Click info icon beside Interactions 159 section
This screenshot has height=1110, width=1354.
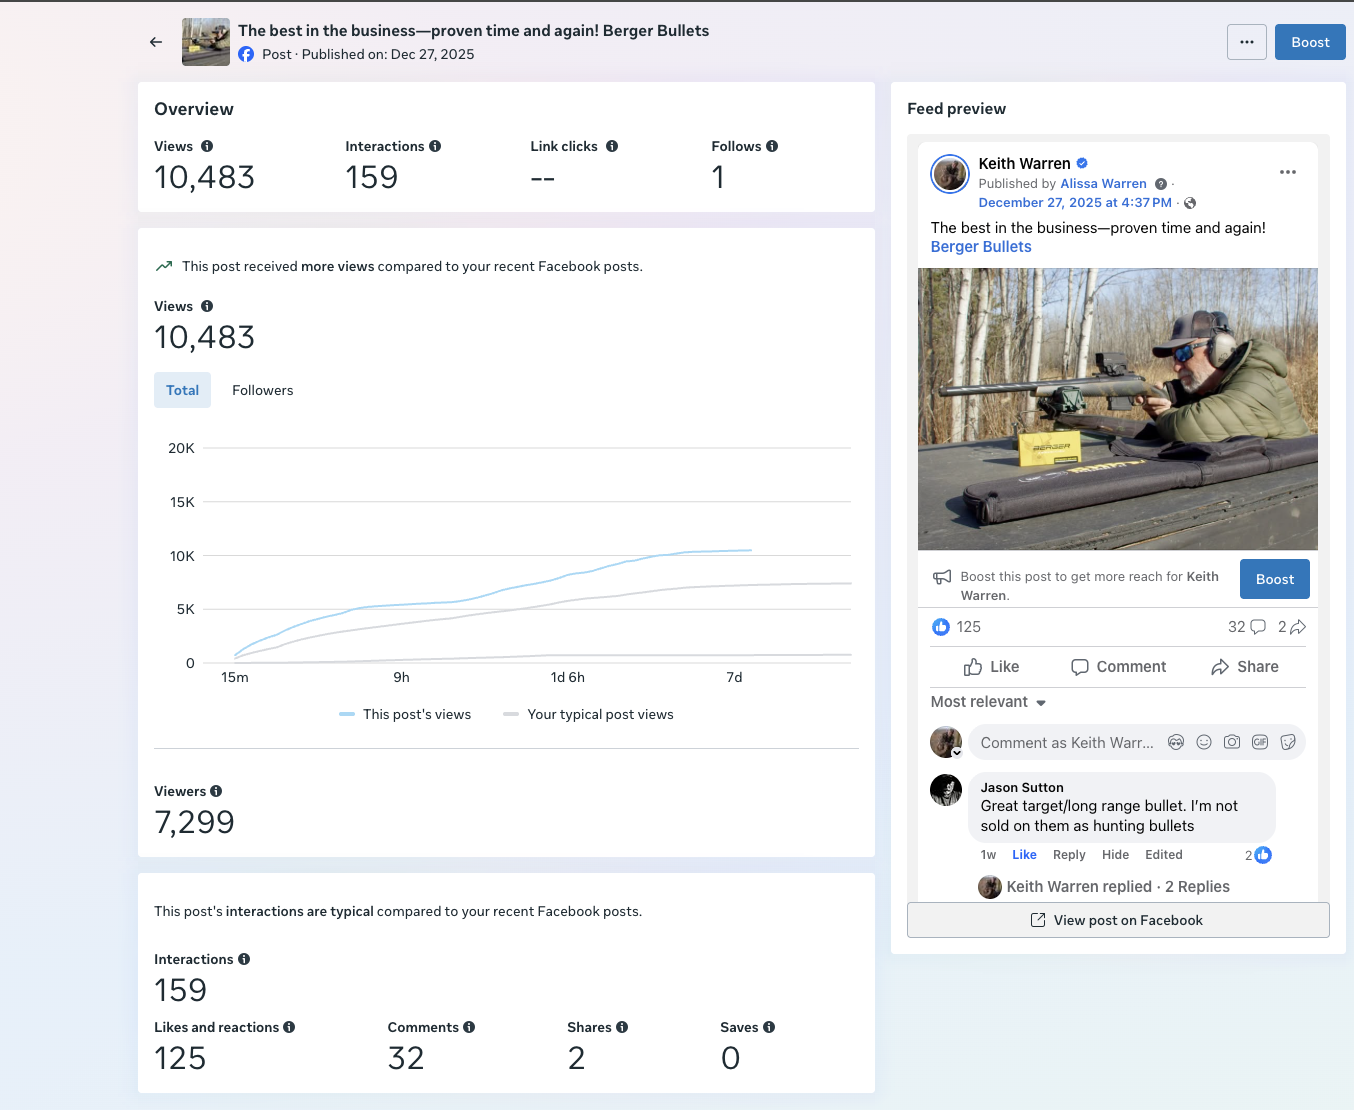coord(244,959)
